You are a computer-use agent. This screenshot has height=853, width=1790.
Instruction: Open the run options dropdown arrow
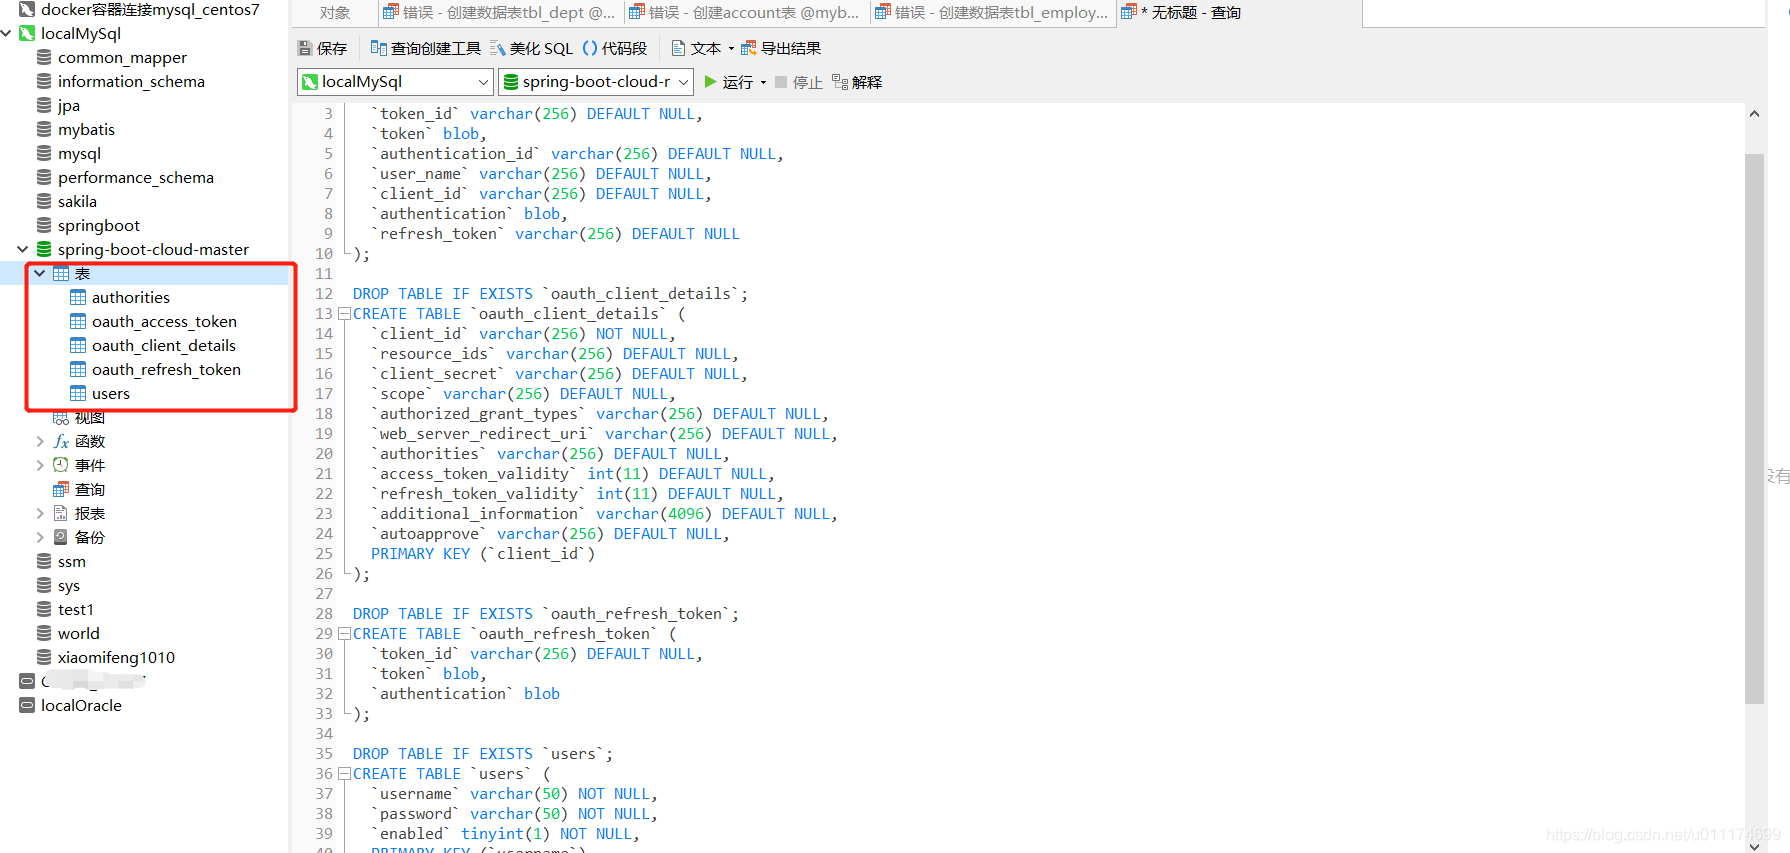click(764, 83)
